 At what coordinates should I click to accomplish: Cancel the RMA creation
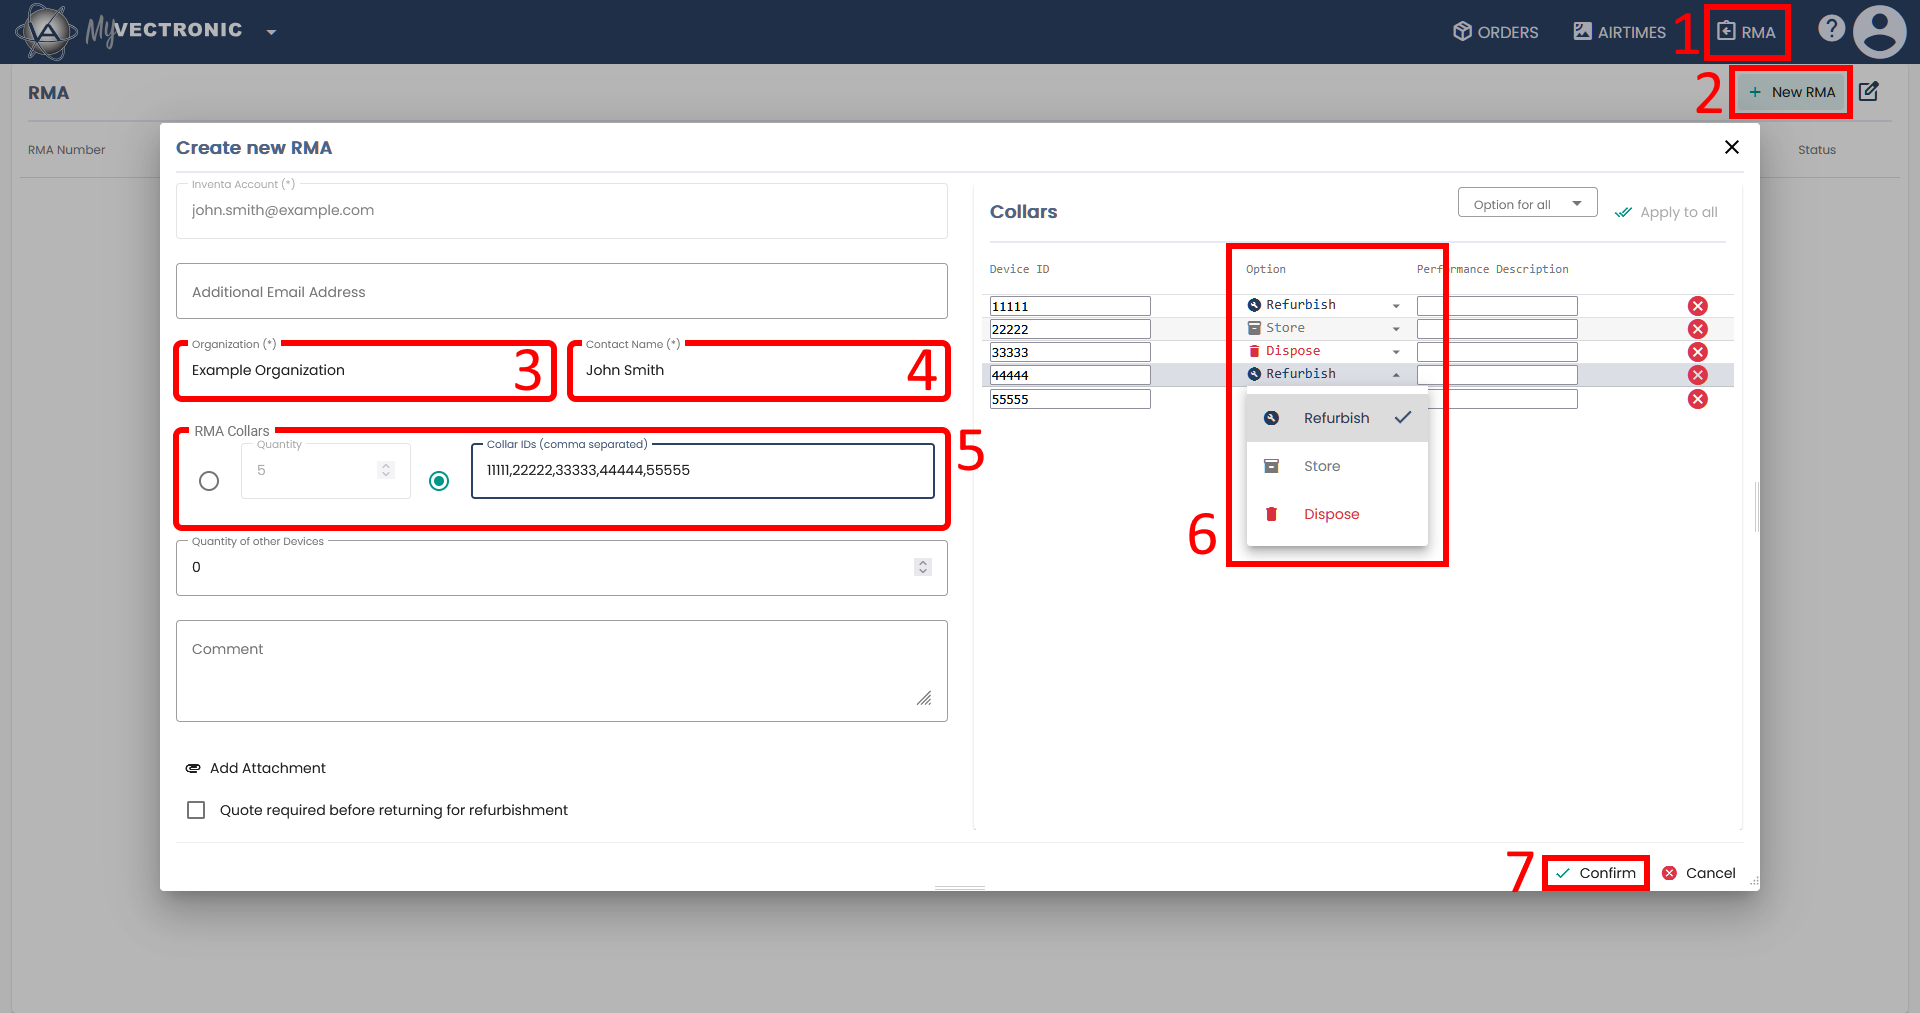pyautogui.click(x=1699, y=873)
